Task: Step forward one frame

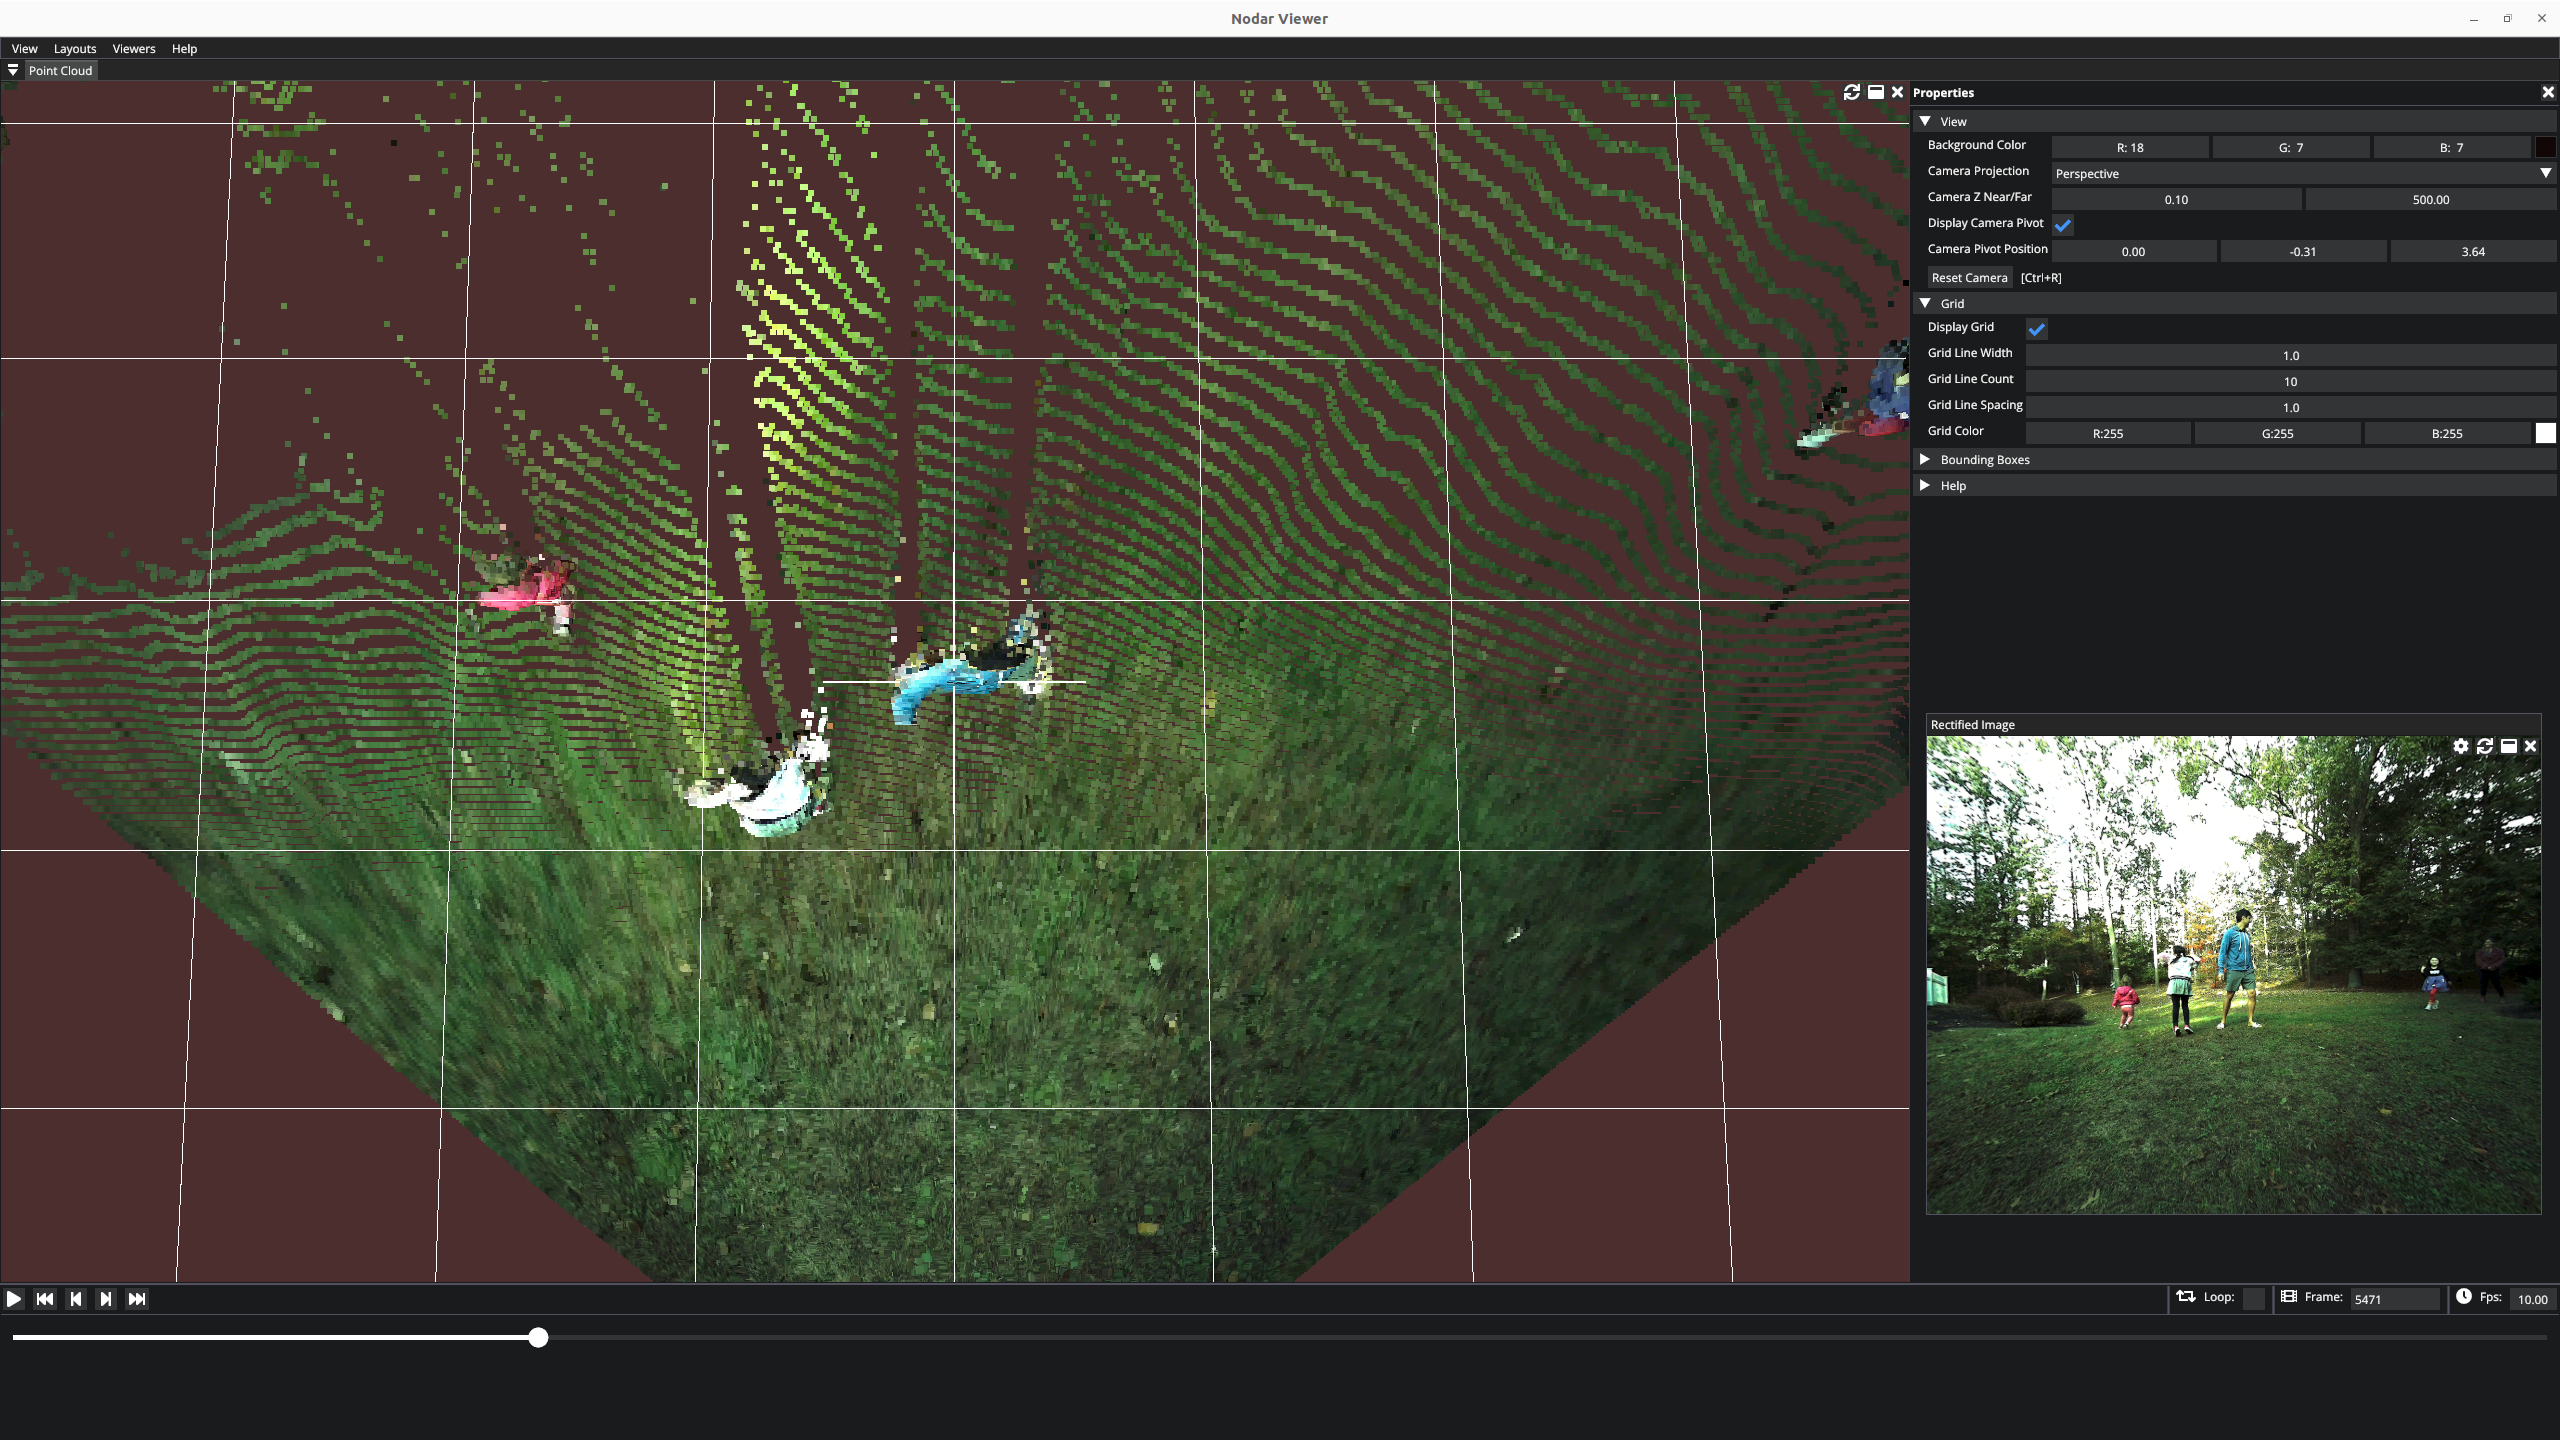Action: click(106, 1299)
